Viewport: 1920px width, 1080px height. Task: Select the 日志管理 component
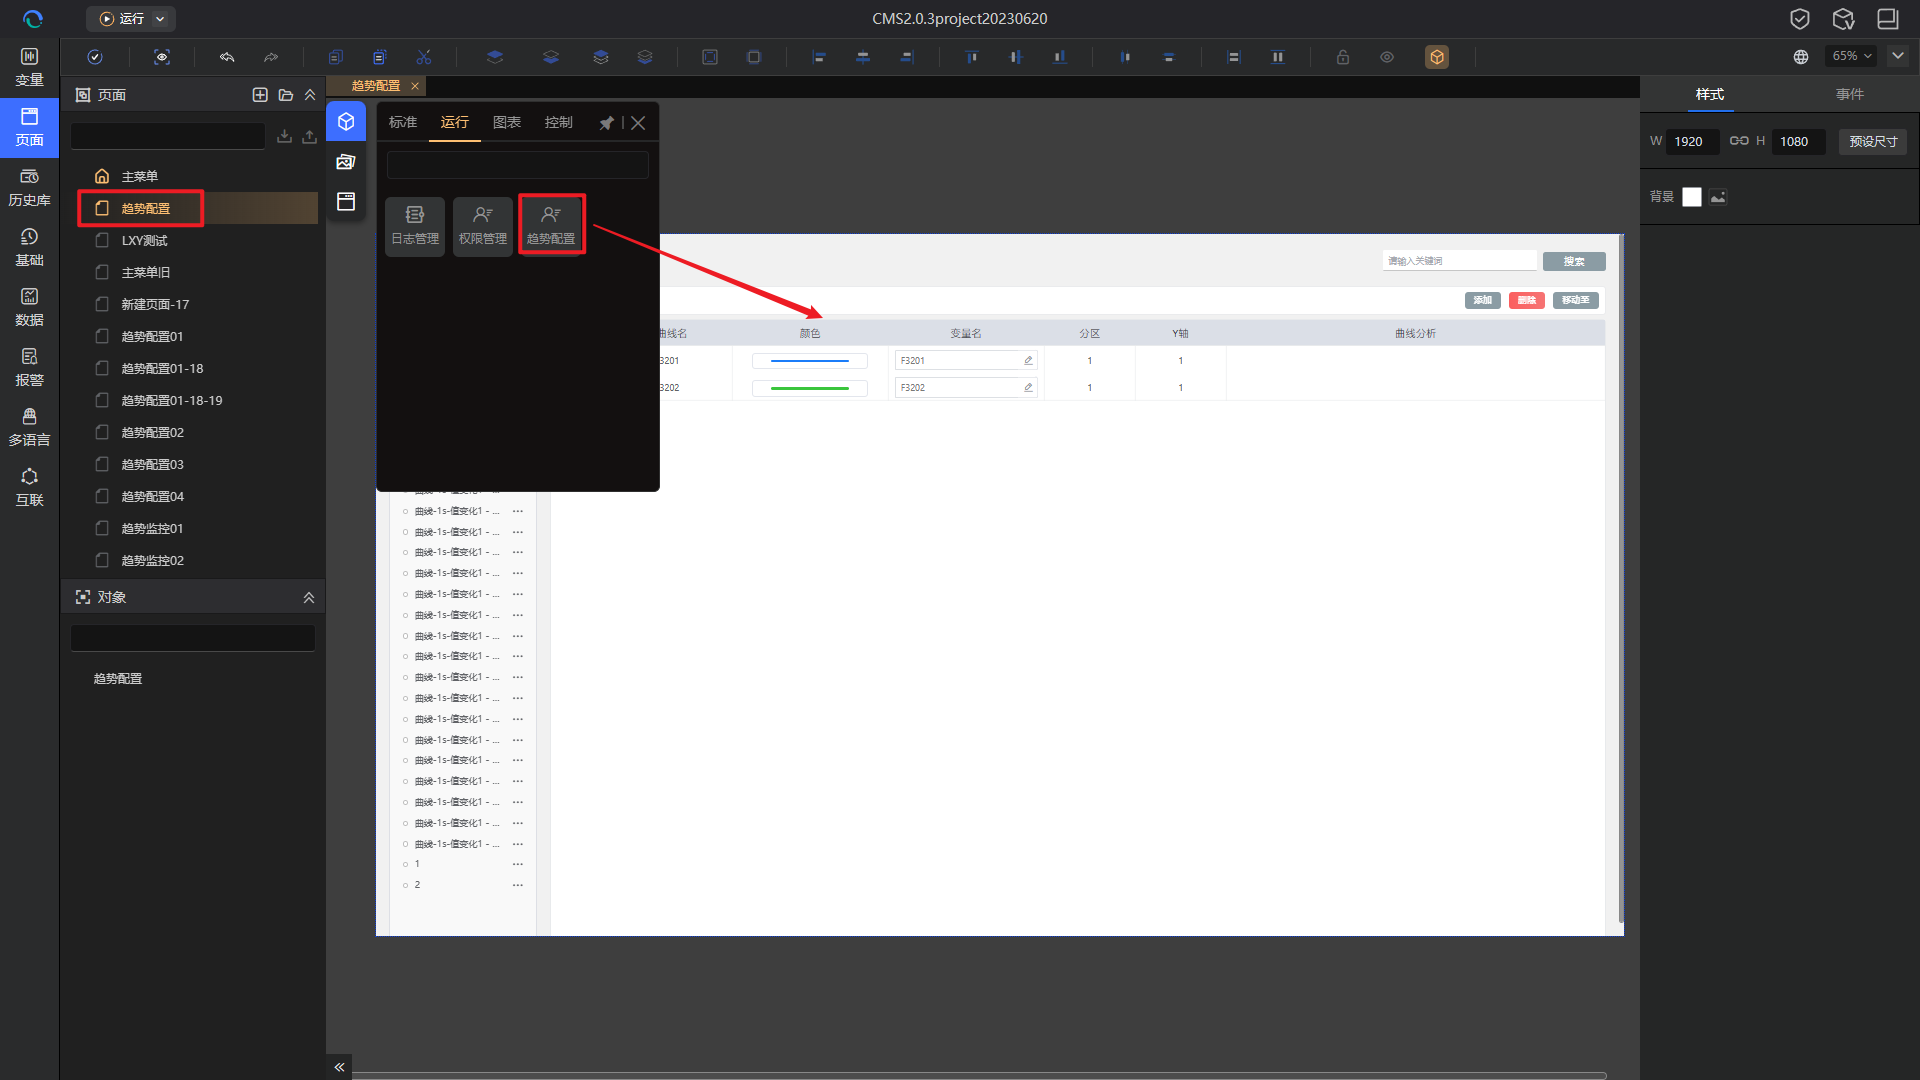tap(415, 226)
